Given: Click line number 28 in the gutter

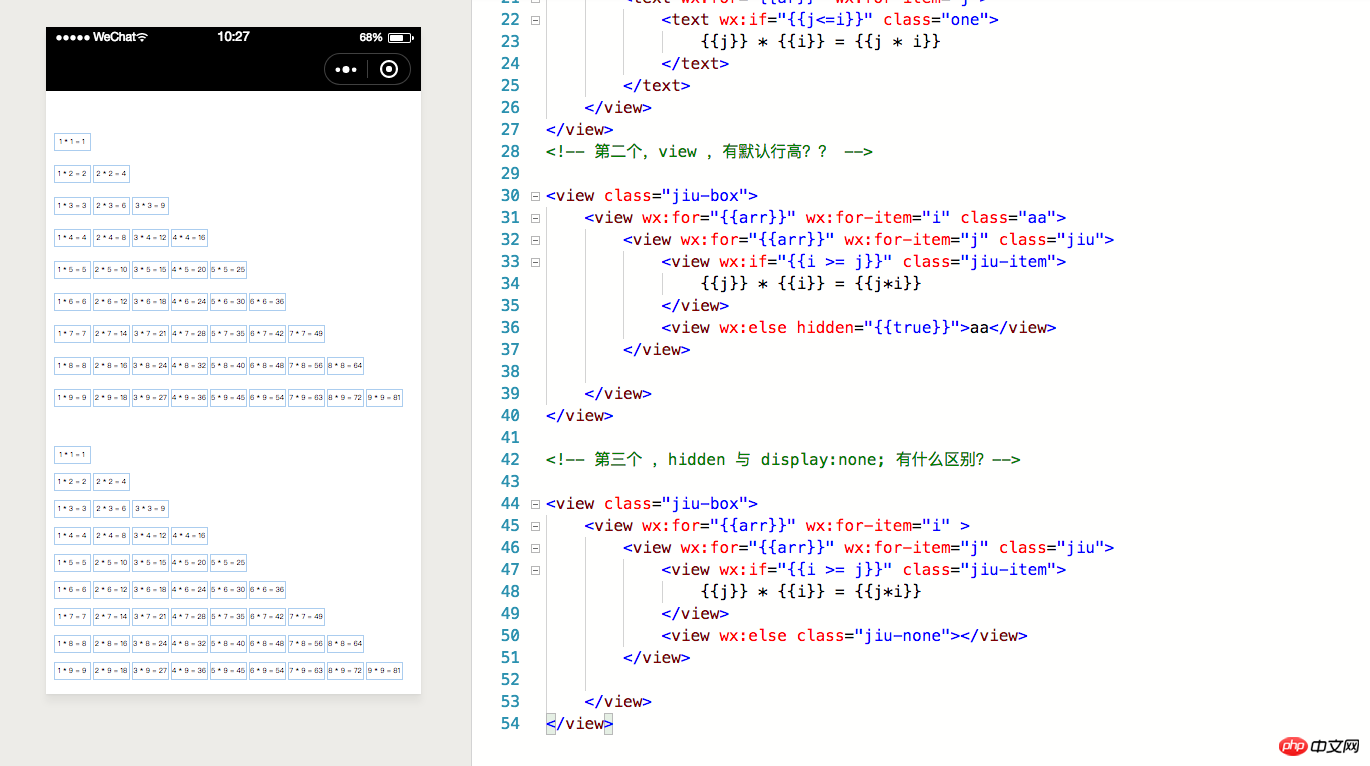Looking at the screenshot, I should click(x=510, y=151).
